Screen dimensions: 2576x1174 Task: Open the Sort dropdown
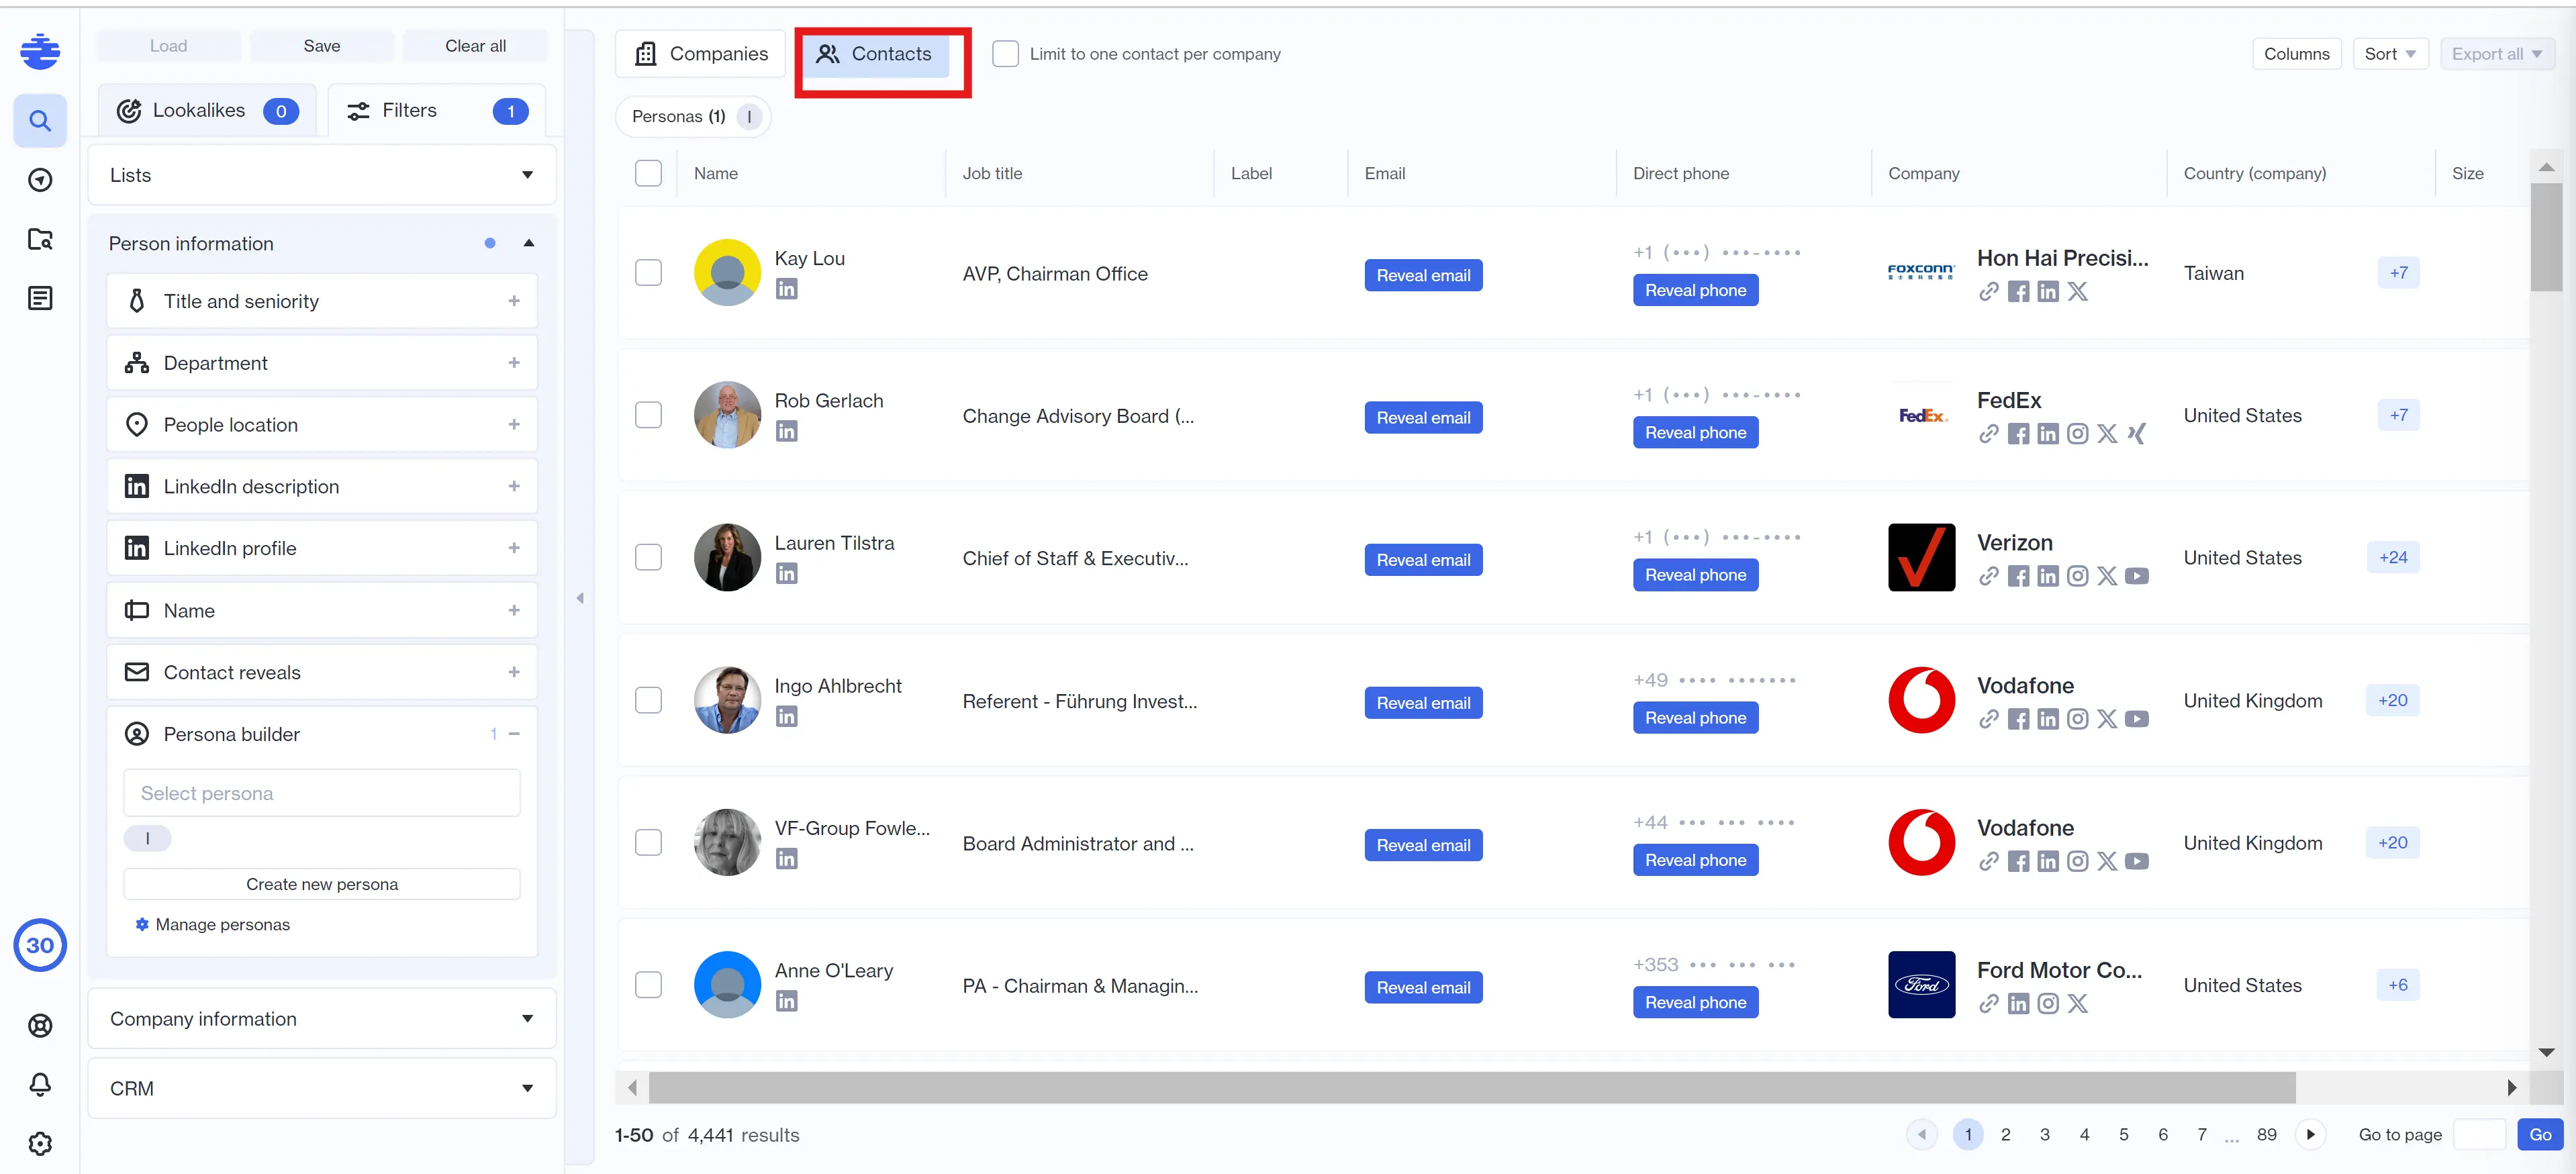2389,54
